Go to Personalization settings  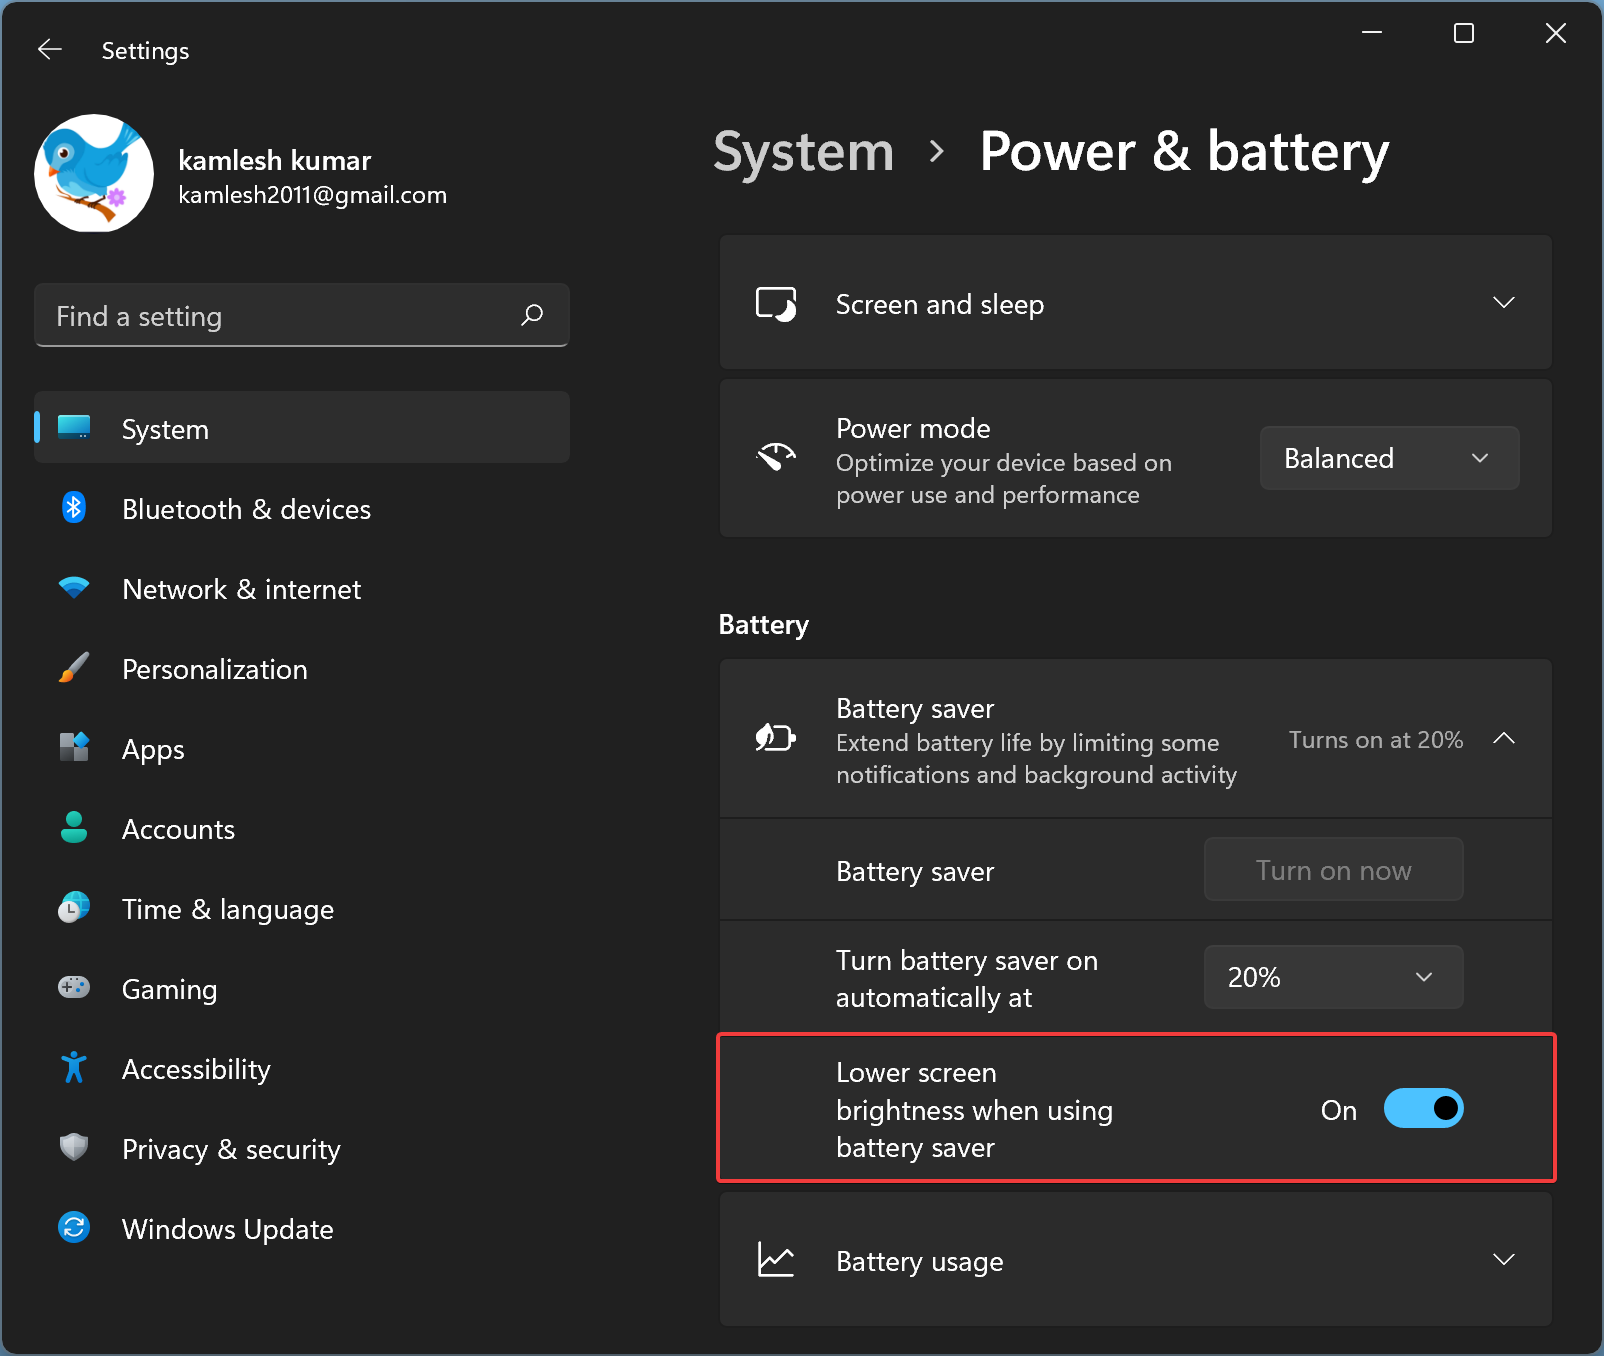(x=302, y=668)
